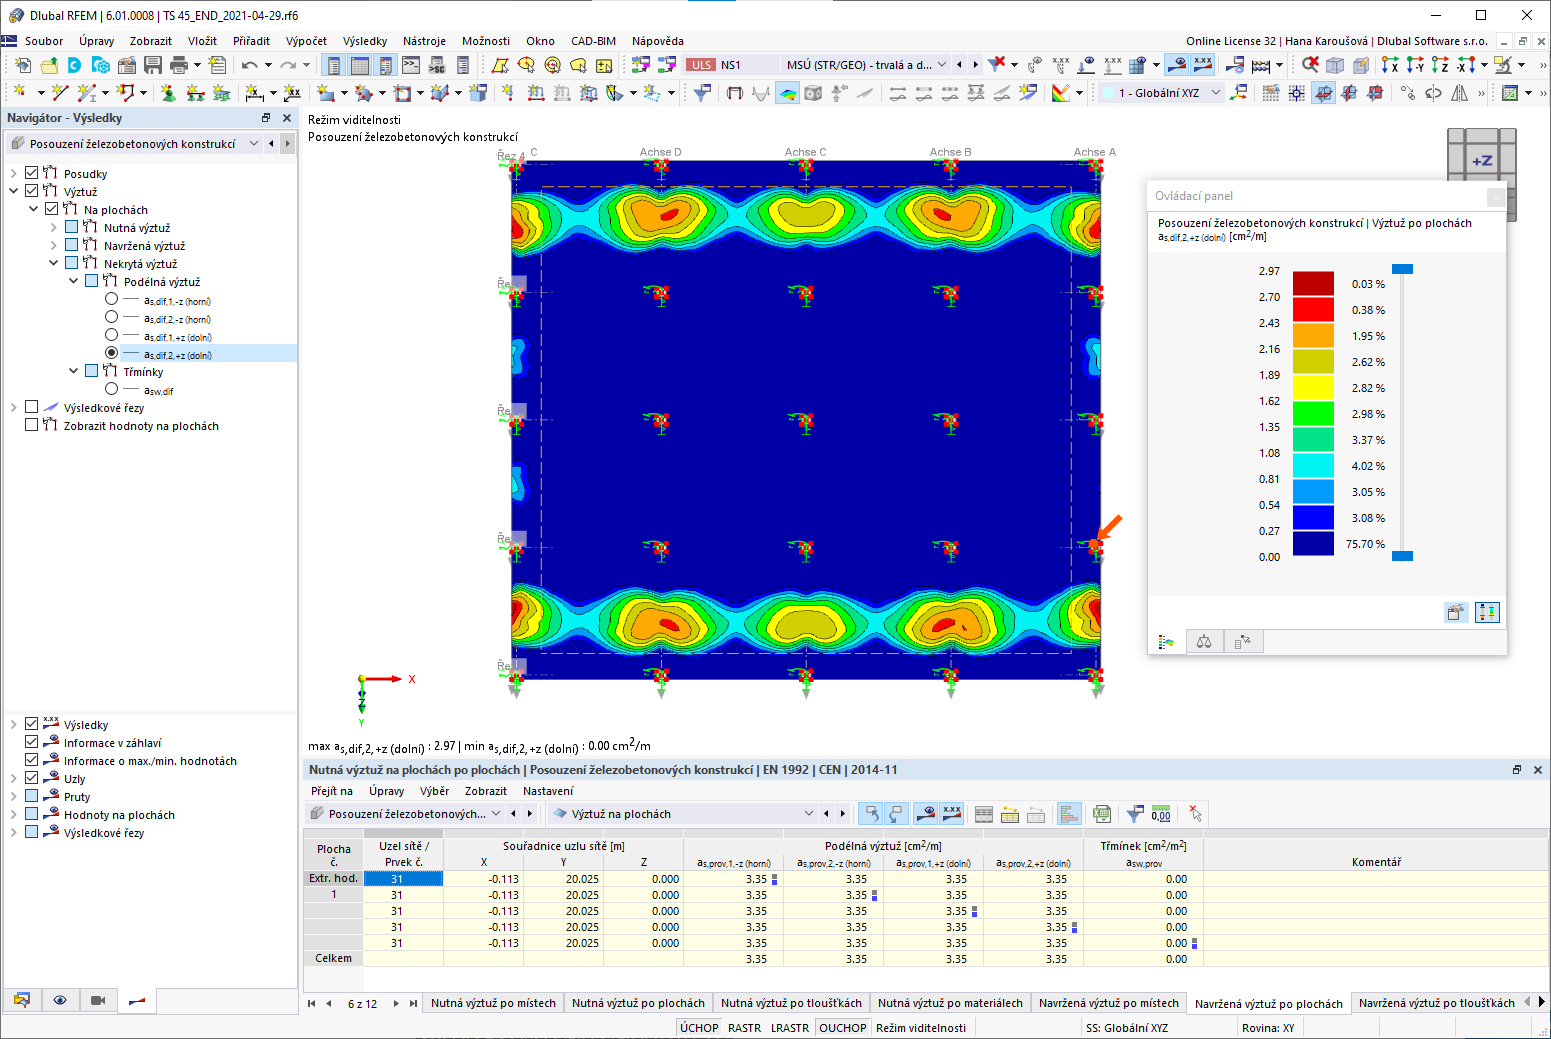Open the Posouzení železobetonových konstrukcí navigator dropdown
Screen dimensions: 1551x1039
point(254,144)
